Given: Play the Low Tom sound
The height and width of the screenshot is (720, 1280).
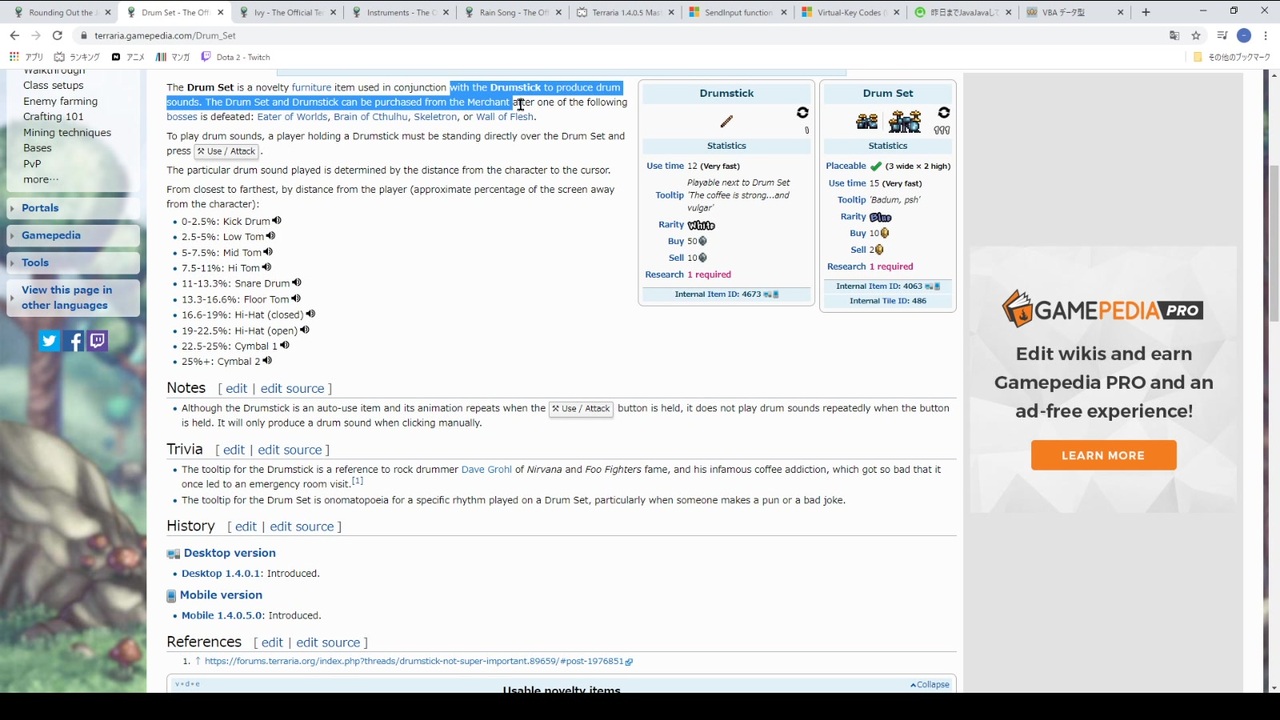Looking at the screenshot, I should [x=270, y=237].
